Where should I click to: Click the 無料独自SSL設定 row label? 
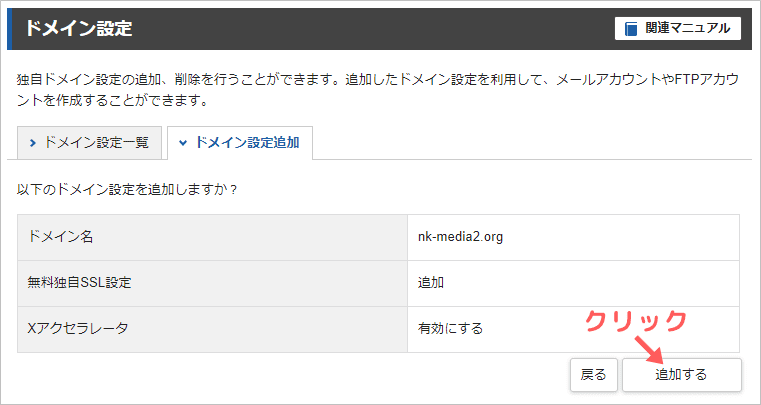79,283
